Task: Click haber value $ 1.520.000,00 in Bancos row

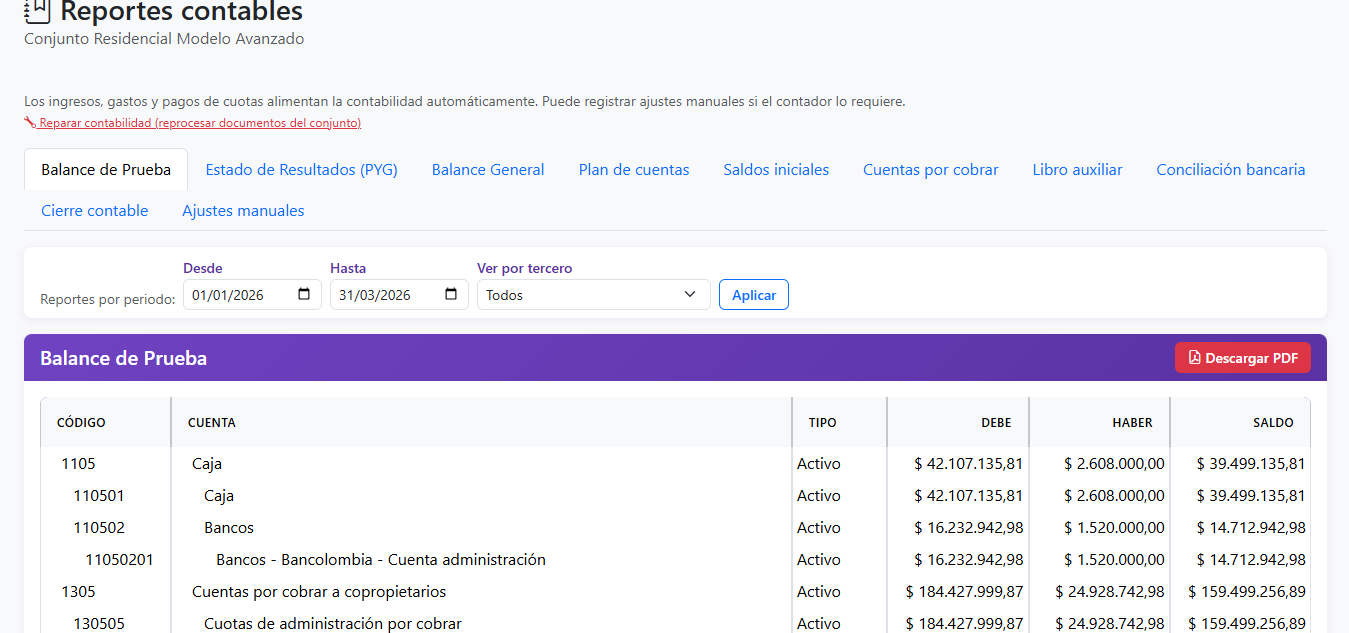Action: click(1114, 528)
